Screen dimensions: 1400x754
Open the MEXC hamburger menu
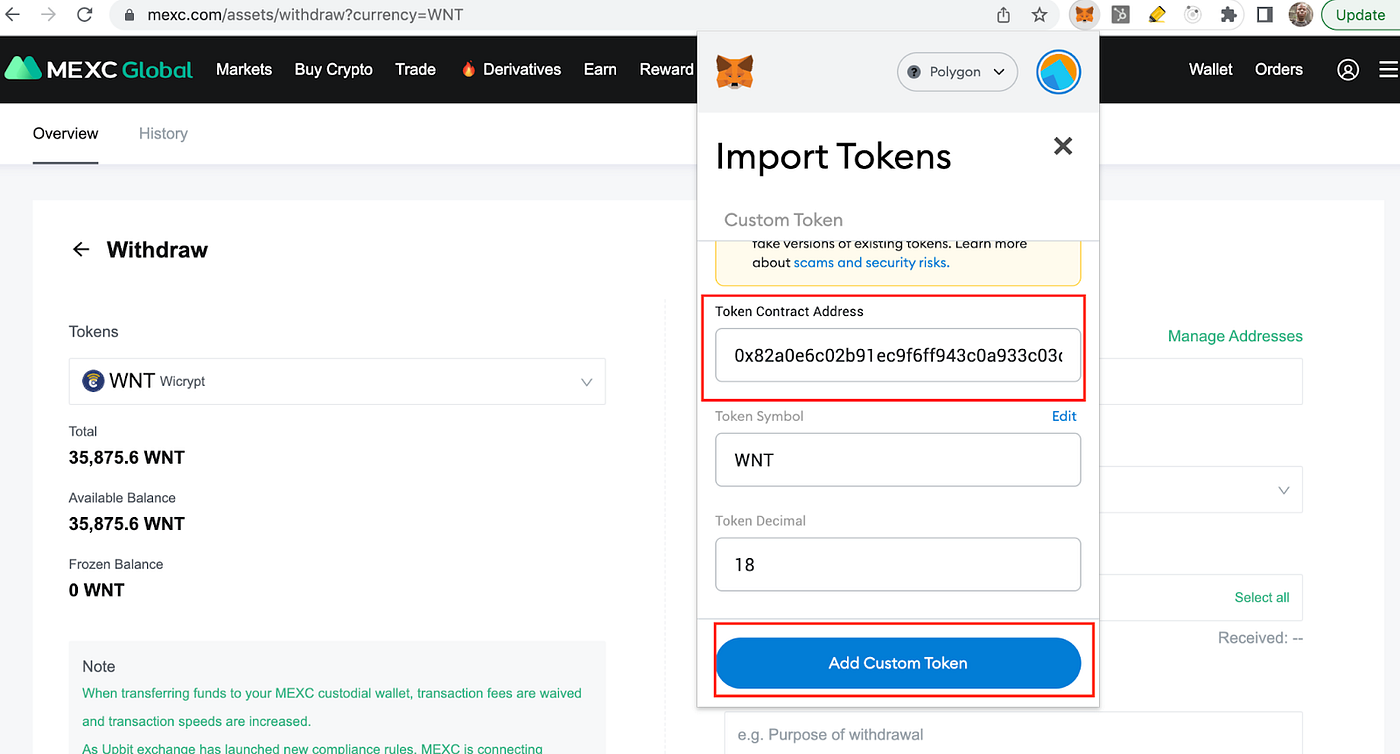(x=1388, y=70)
